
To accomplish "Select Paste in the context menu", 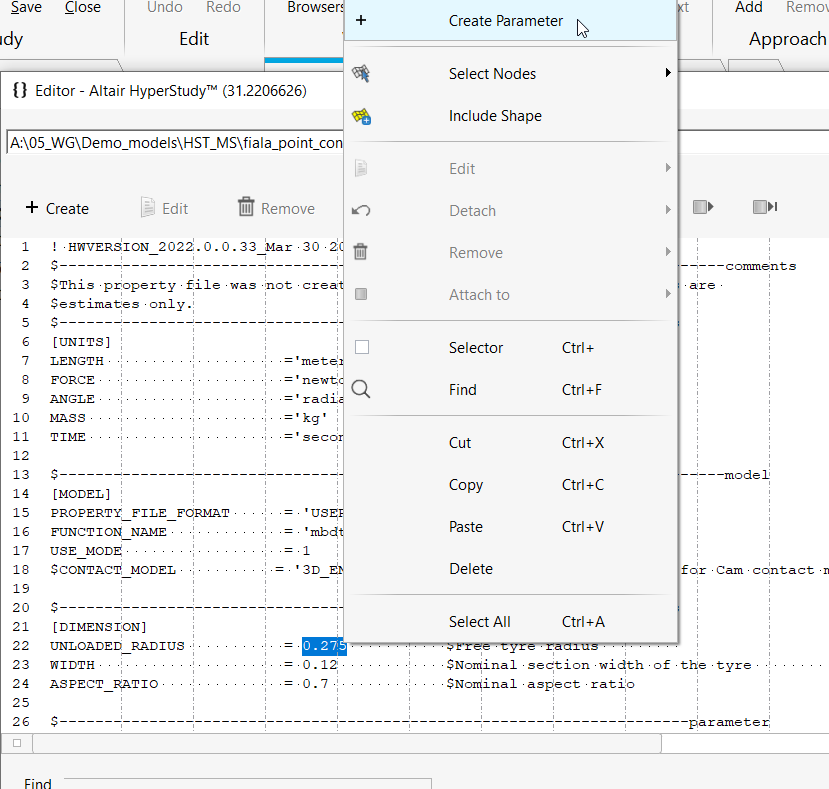I will (510, 527).
